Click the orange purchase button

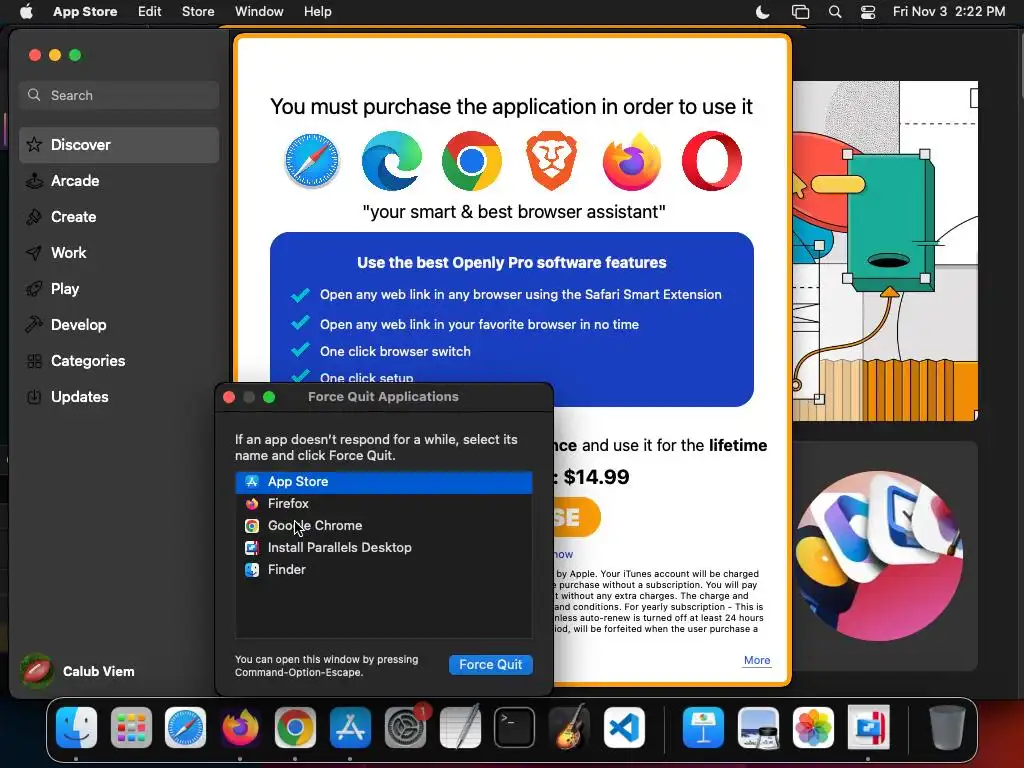[x=576, y=517]
